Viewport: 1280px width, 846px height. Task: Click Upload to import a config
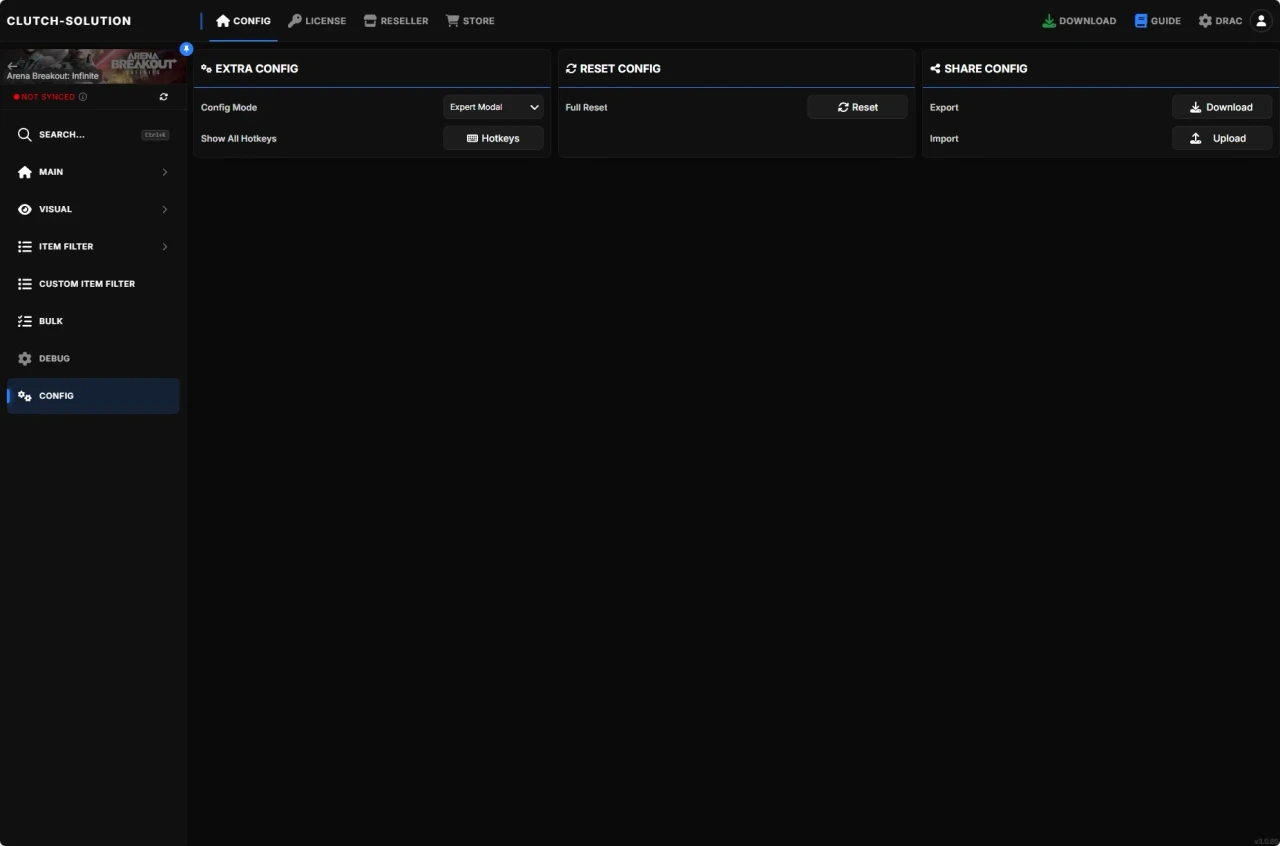[x=1221, y=138]
